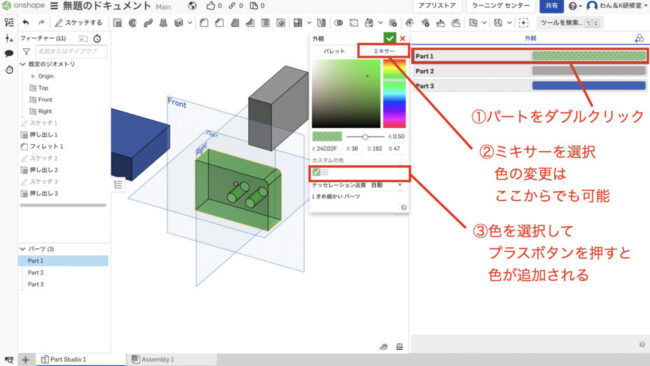The width and height of the screenshot is (650, 366).
Task: Switch to the Assembly 1 tab
Action: [x=153, y=359]
